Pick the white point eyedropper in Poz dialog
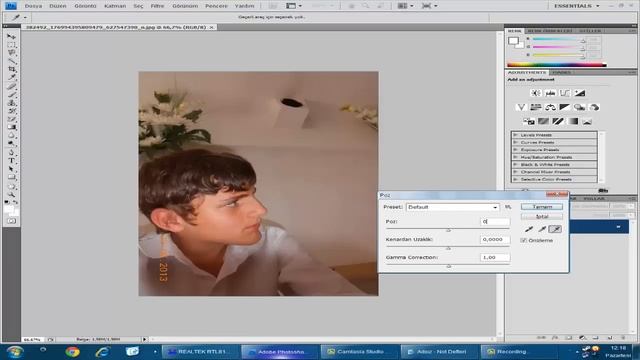Image resolution: width=640 pixels, height=360 pixels. [x=555, y=229]
